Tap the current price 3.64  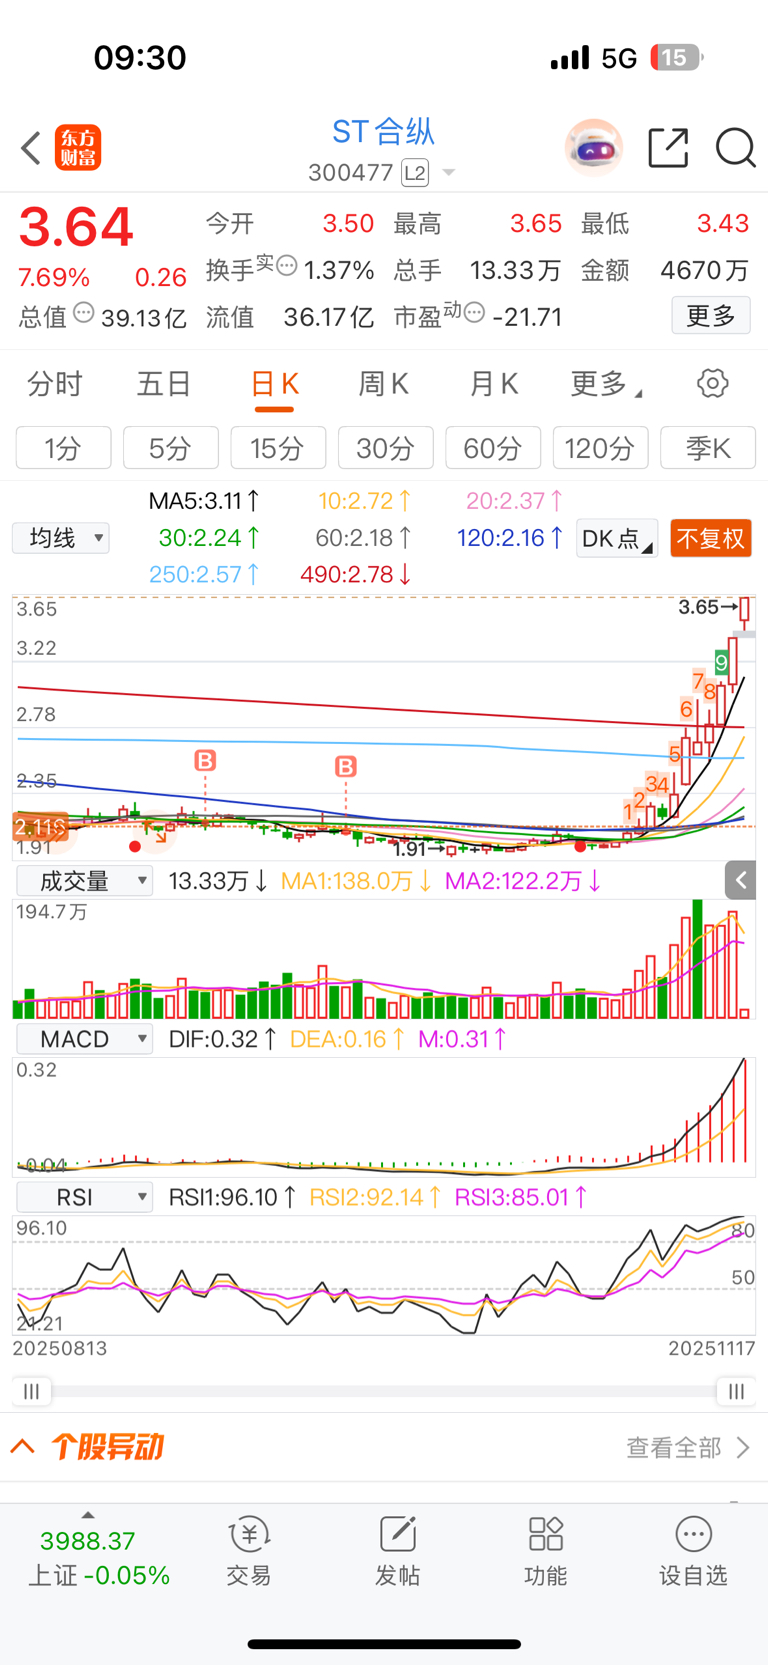click(76, 227)
